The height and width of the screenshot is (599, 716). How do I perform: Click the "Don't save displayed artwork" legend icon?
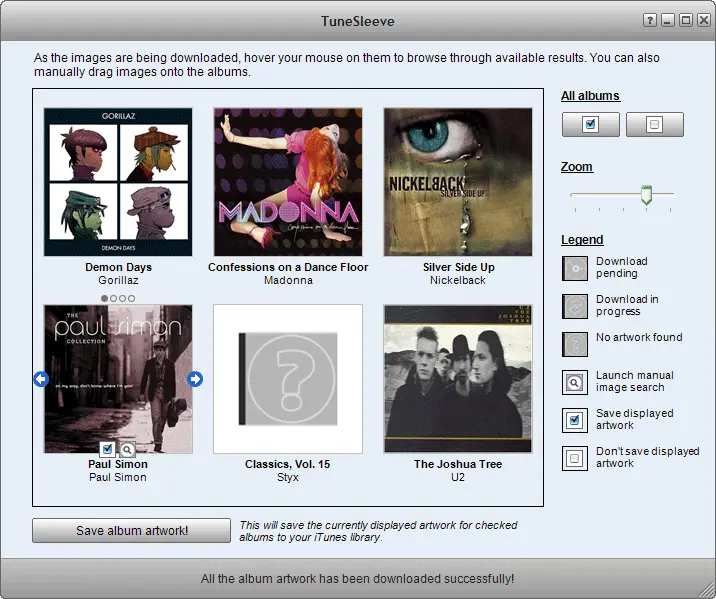[575, 458]
